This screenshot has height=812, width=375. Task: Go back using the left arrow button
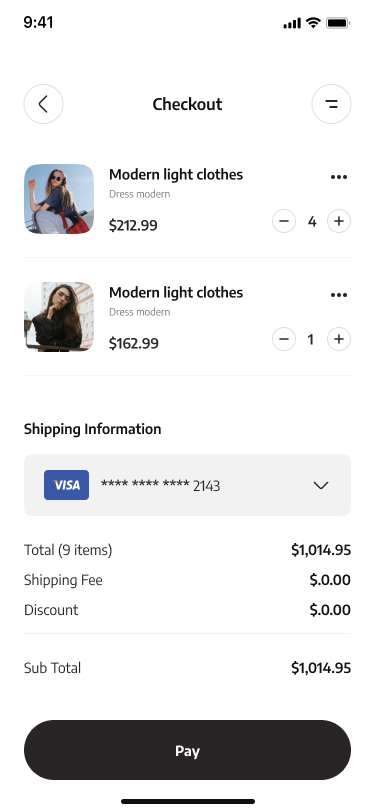click(x=44, y=104)
